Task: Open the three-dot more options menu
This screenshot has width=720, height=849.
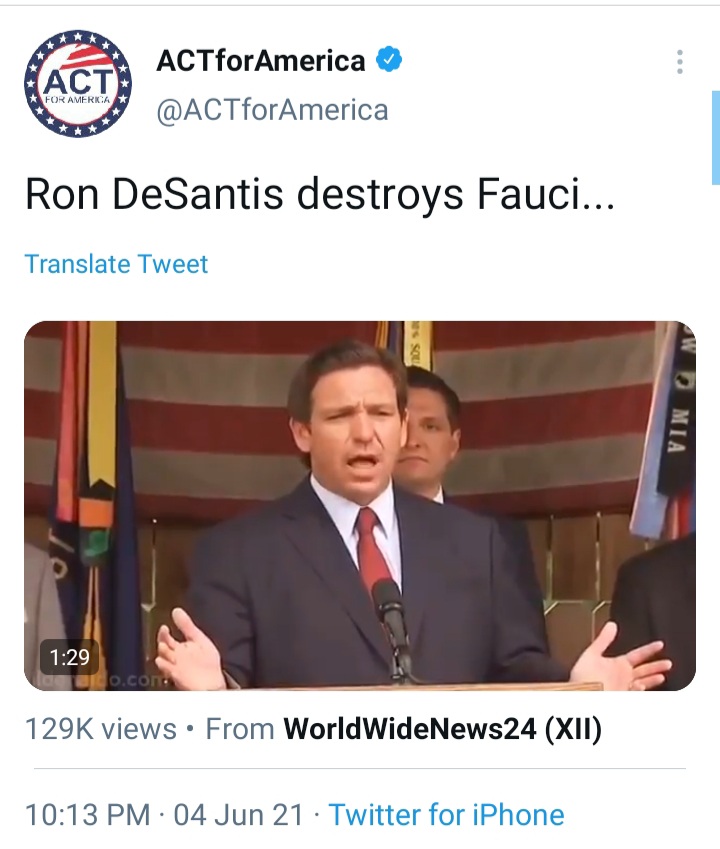Action: tap(680, 62)
